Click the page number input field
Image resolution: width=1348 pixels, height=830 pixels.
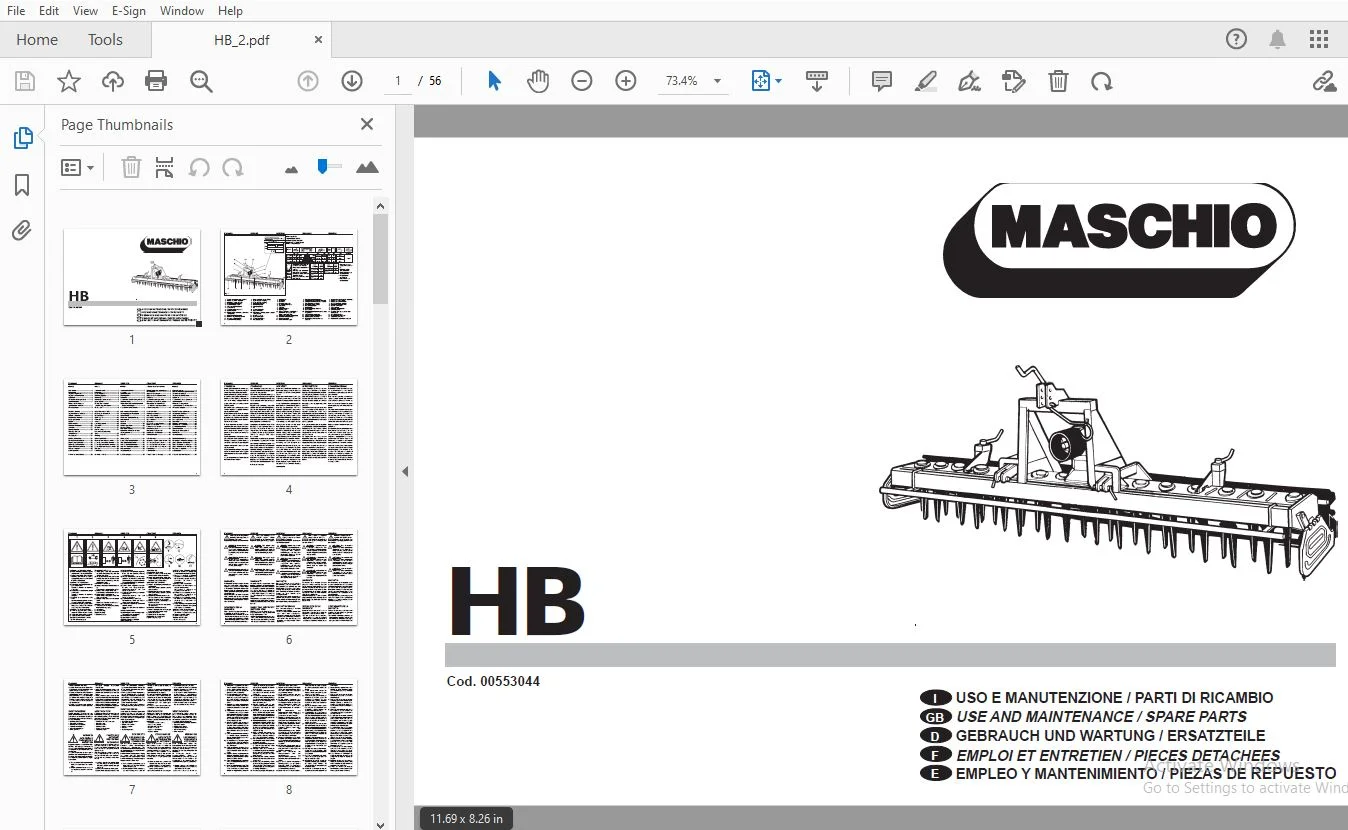point(398,81)
